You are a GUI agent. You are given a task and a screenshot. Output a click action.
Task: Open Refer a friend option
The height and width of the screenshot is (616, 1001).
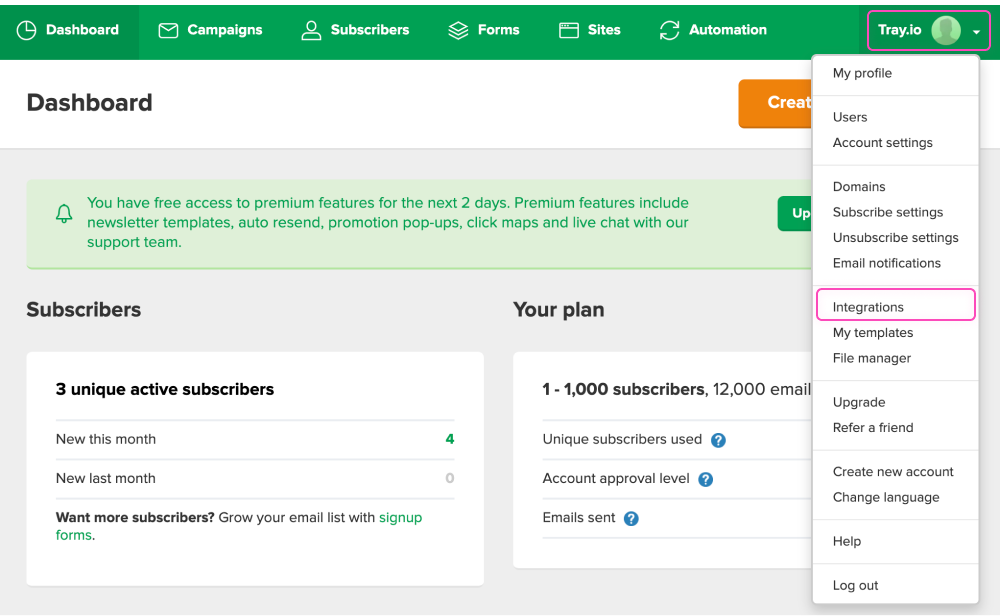(x=870, y=427)
